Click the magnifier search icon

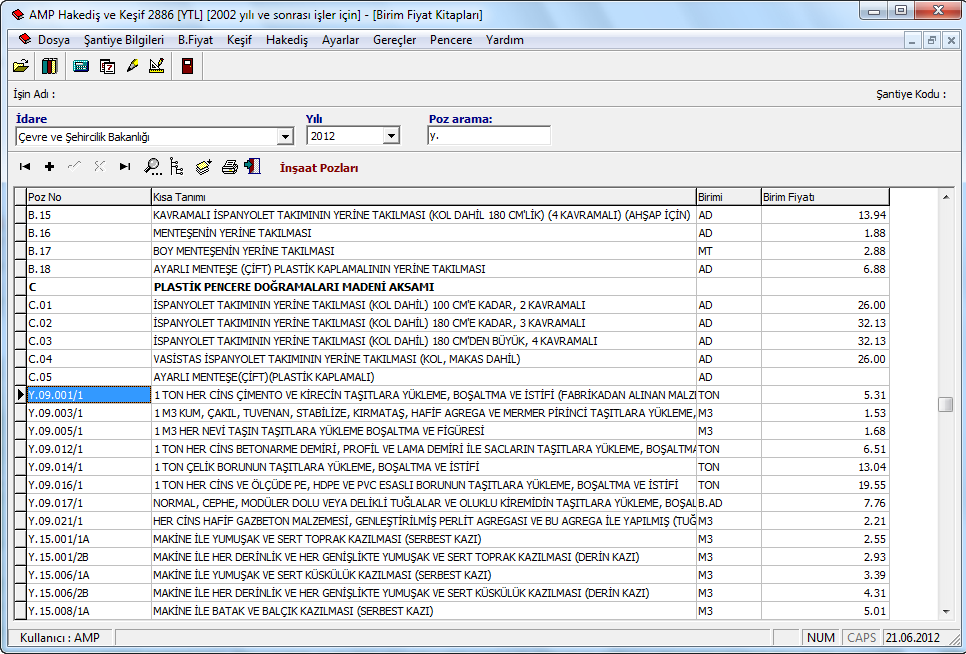[152, 167]
